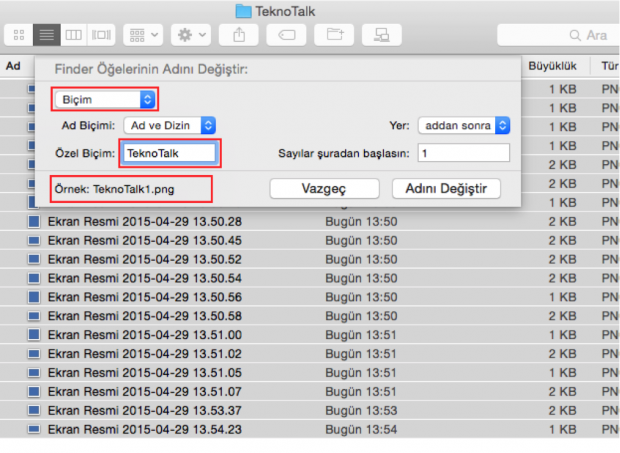Click the file icon of Ekran Resmi 13.51.07

pyautogui.click(x=34, y=392)
